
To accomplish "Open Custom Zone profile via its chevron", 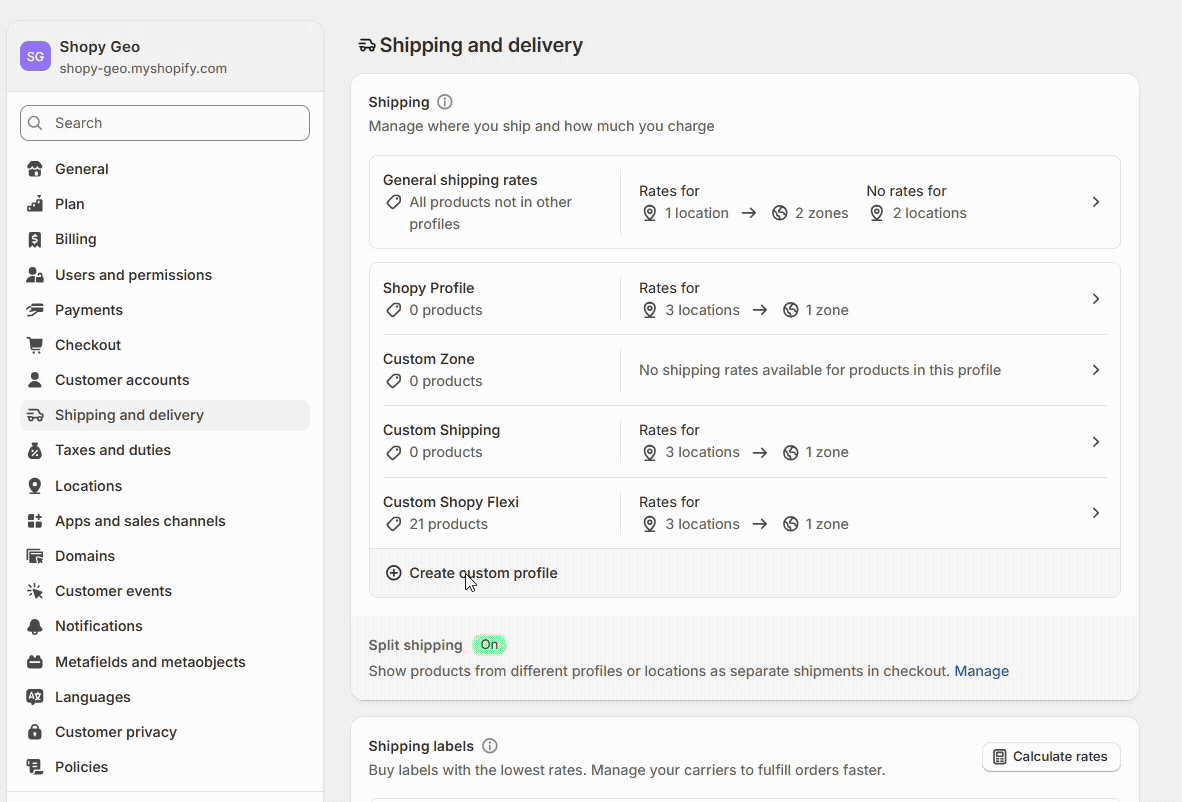I will coord(1096,370).
